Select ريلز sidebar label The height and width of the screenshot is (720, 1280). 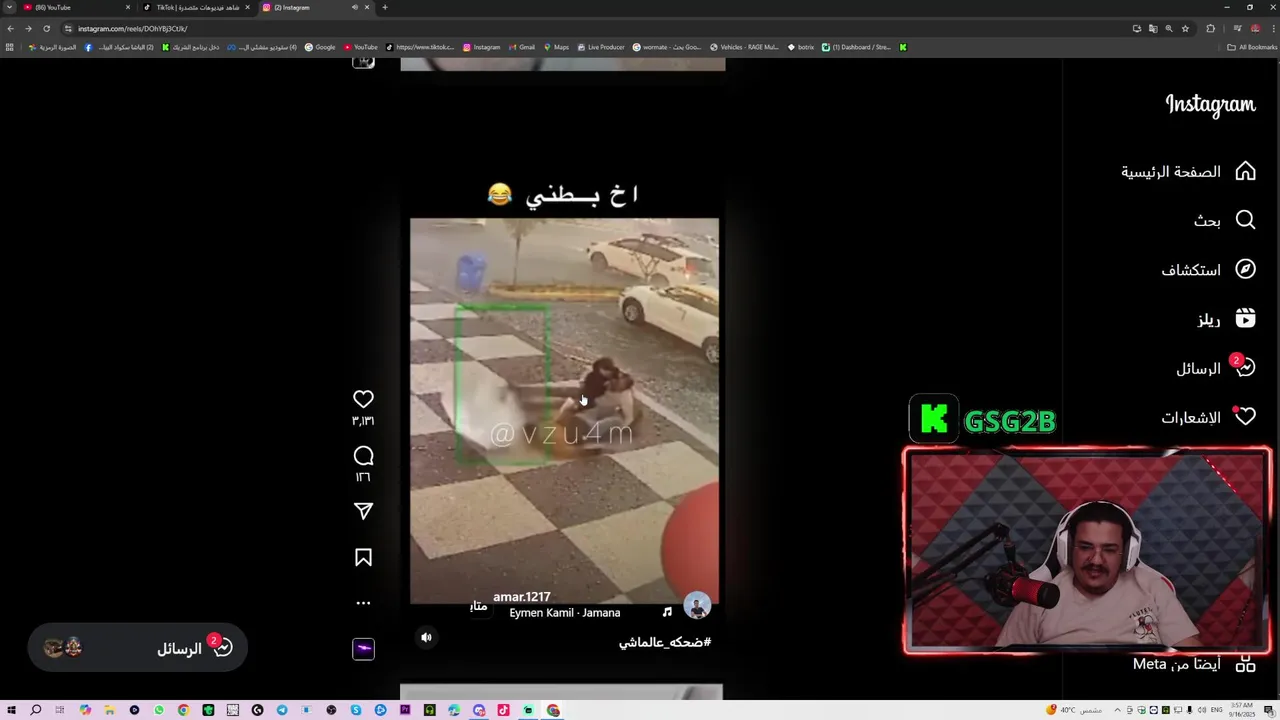(1209, 320)
